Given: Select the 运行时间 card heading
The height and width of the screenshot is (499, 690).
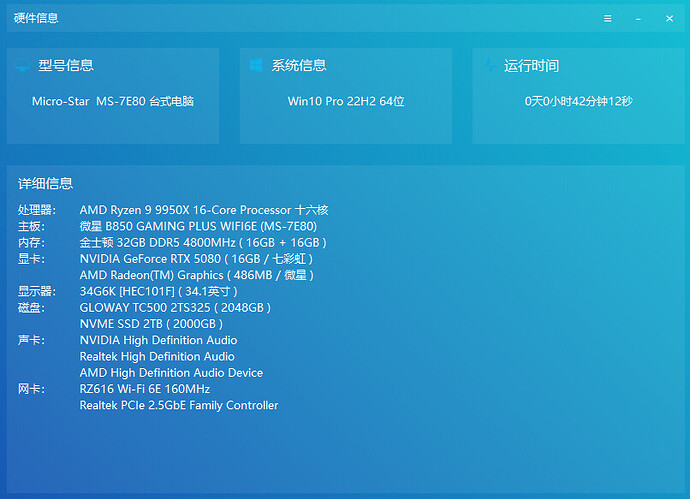Looking at the screenshot, I should 532,66.
